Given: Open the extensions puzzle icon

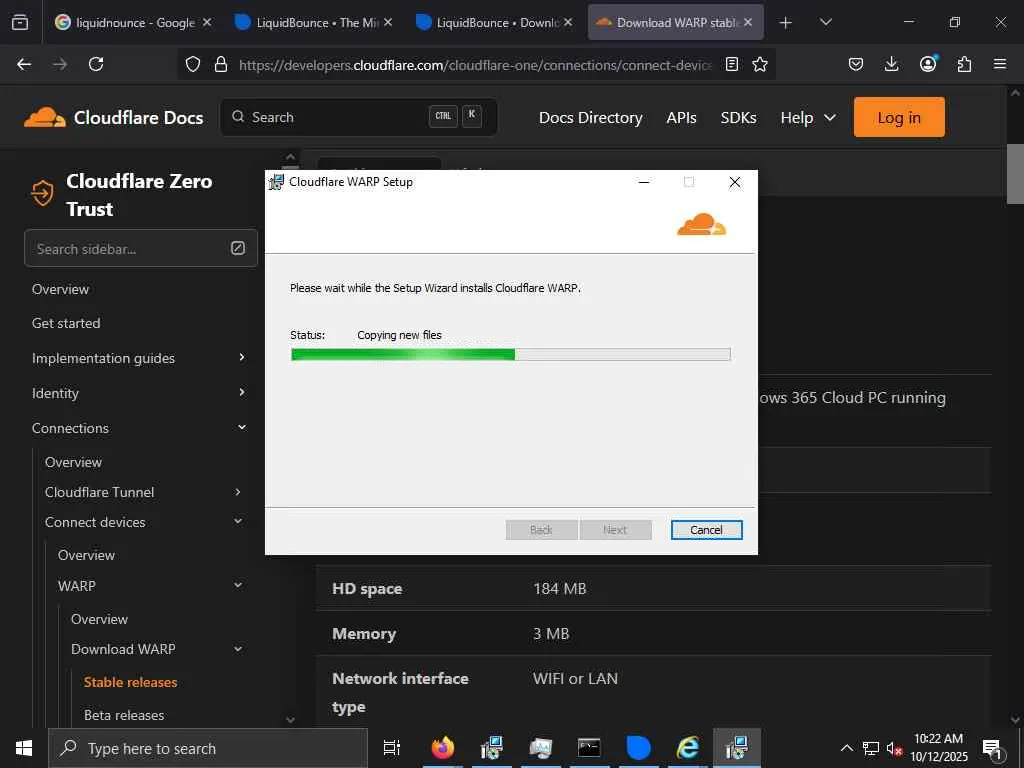Looking at the screenshot, I should point(964,64).
